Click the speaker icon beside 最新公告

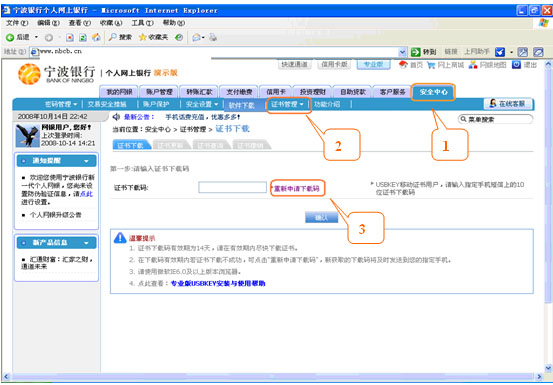click(x=116, y=117)
